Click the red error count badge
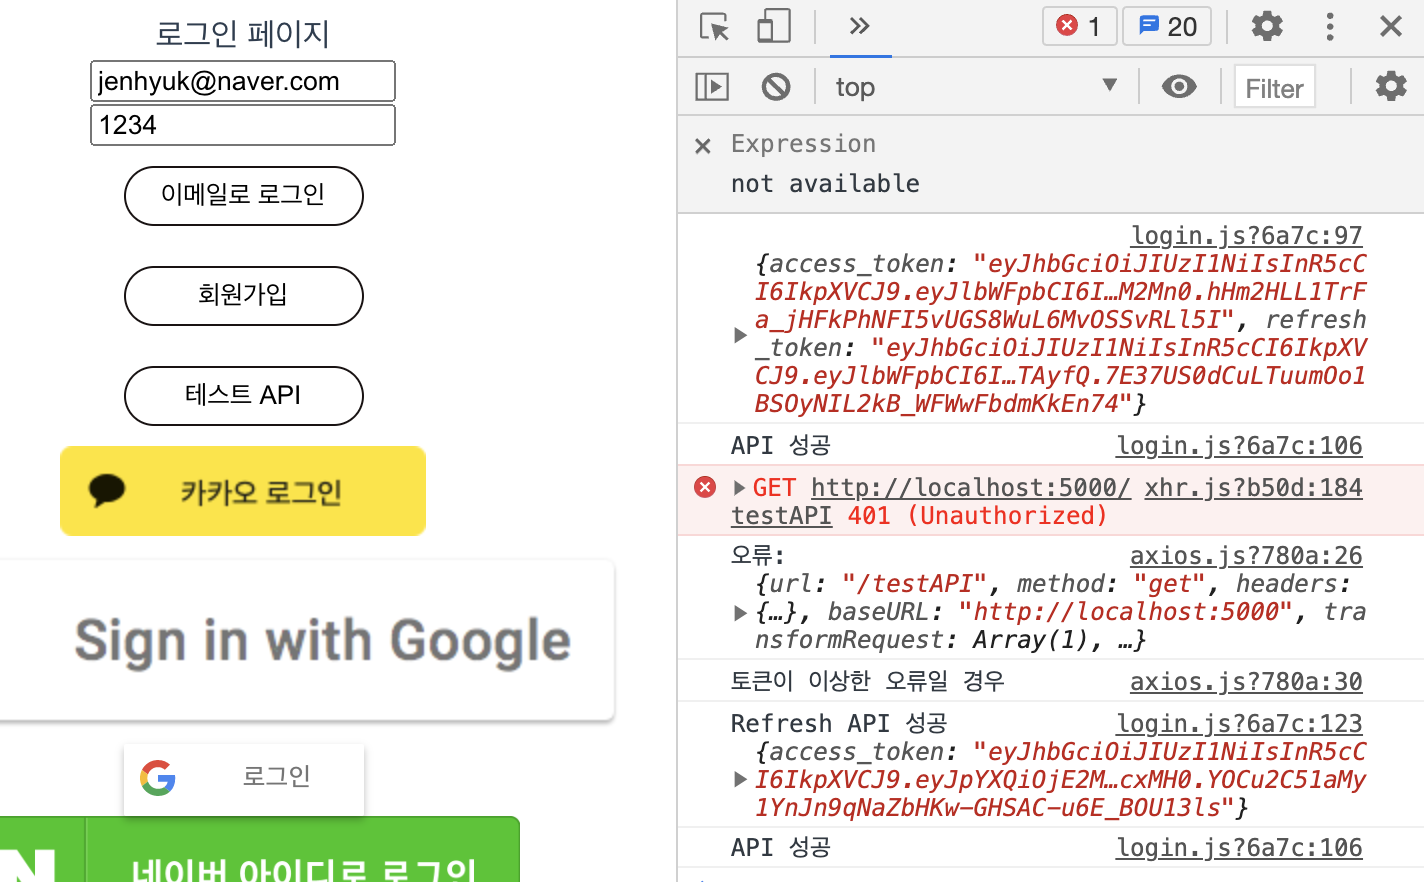Image resolution: width=1424 pixels, height=882 pixels. [1079, 26]
